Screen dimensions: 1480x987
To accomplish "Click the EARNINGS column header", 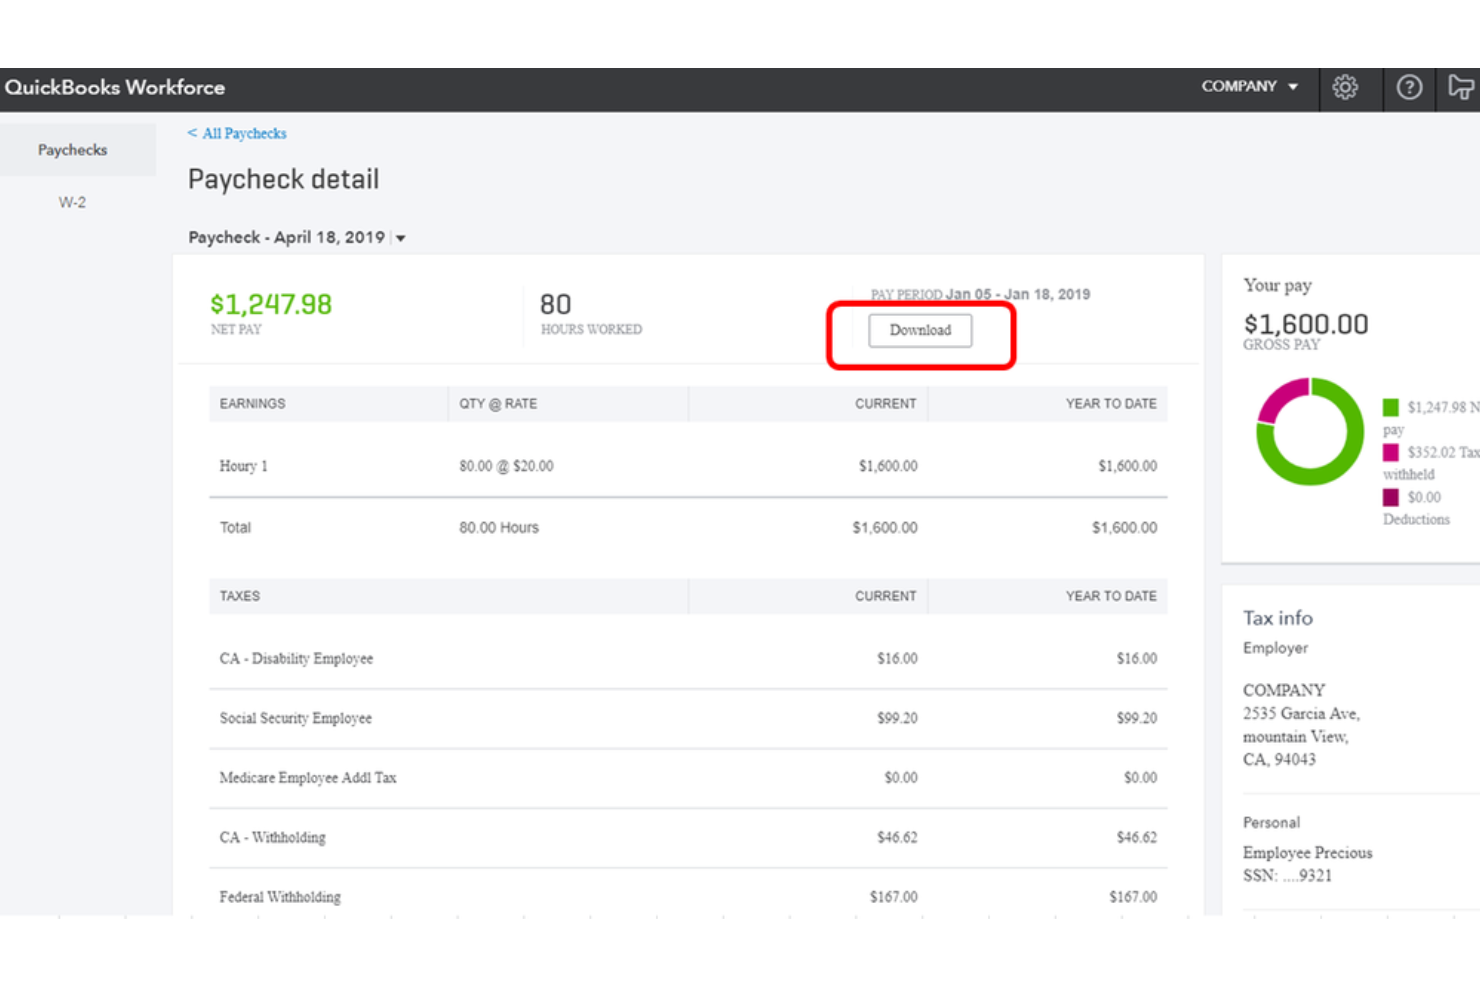I will tap(252, 404).
